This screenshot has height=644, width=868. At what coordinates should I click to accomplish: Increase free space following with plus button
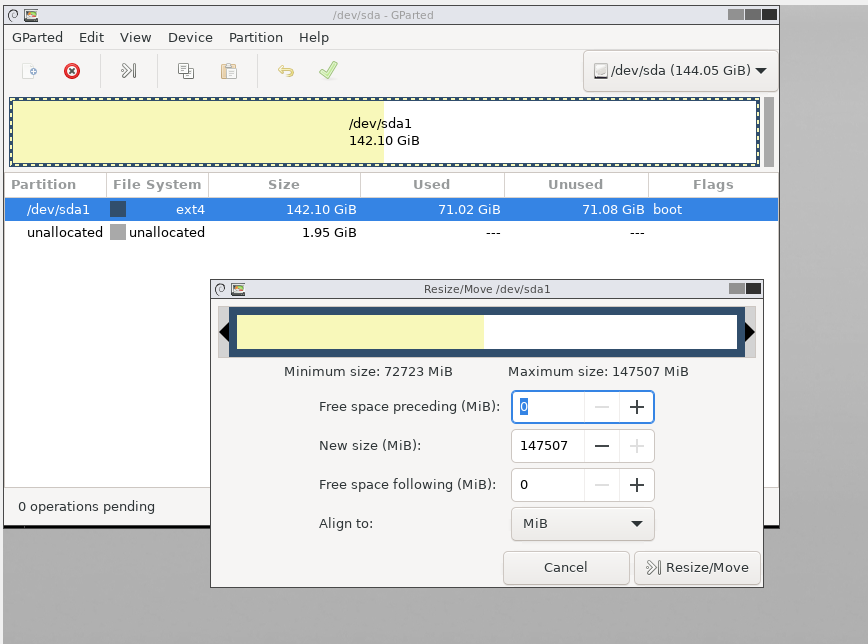[x=635, y=485]
